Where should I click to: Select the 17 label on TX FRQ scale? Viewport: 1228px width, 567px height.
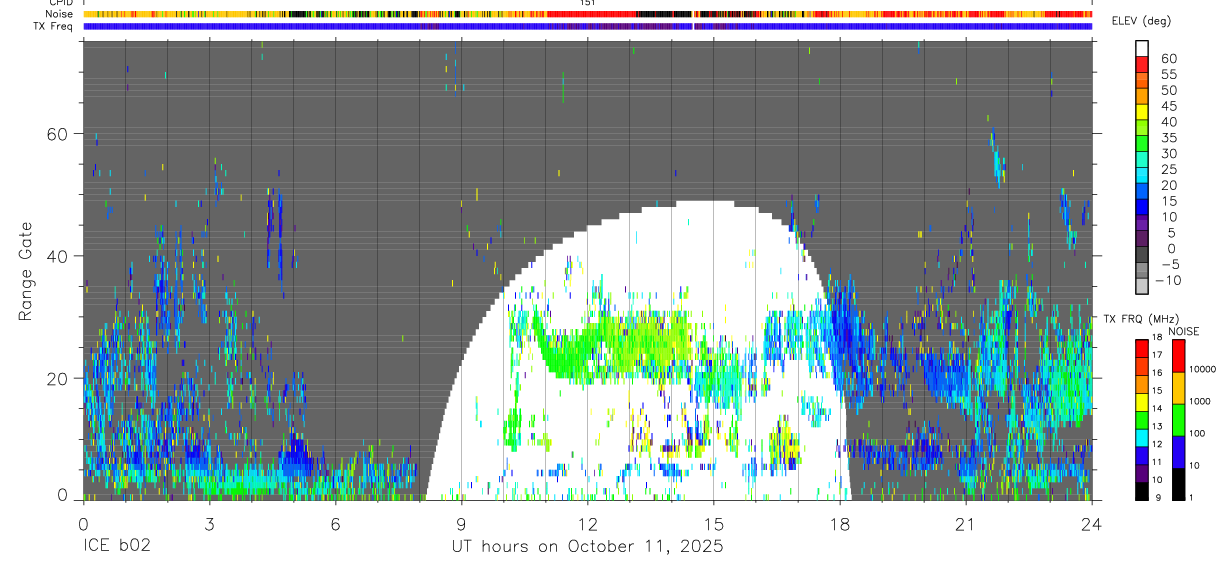[x=1159, y=355]
